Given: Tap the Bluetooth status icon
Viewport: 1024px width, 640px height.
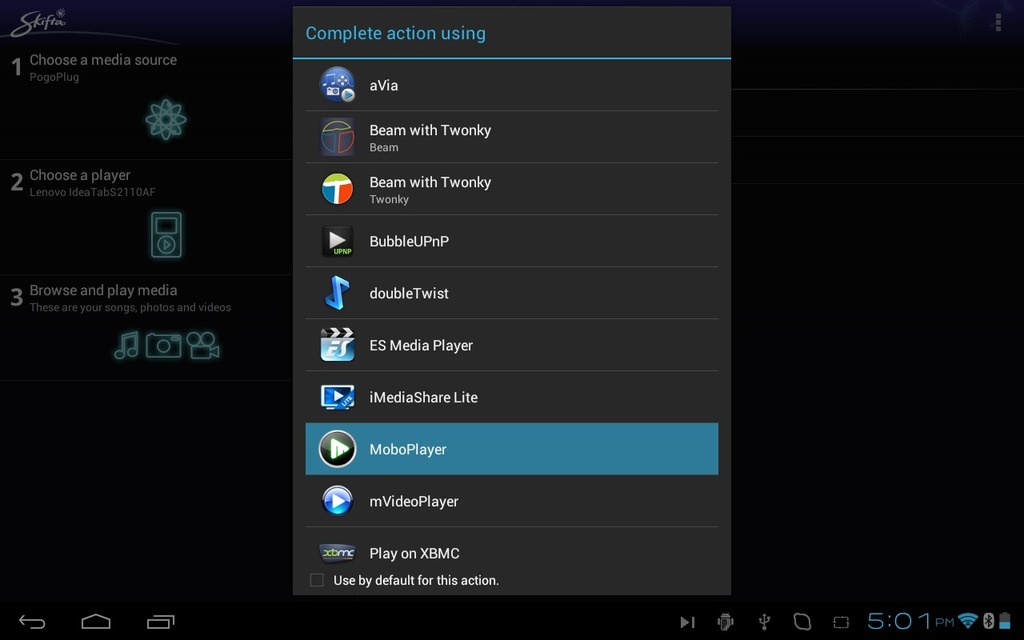Looking at the screenshot, I should click(989, 620).
